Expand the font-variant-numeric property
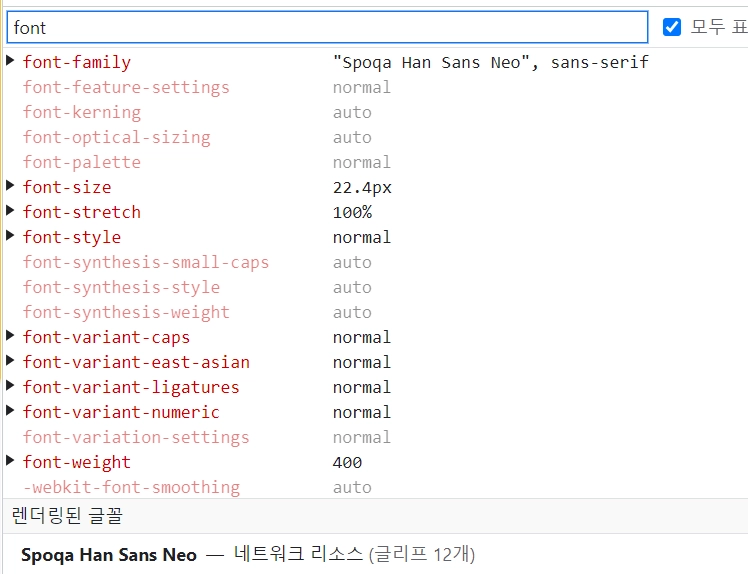748x574 pixels. point(10,412)
